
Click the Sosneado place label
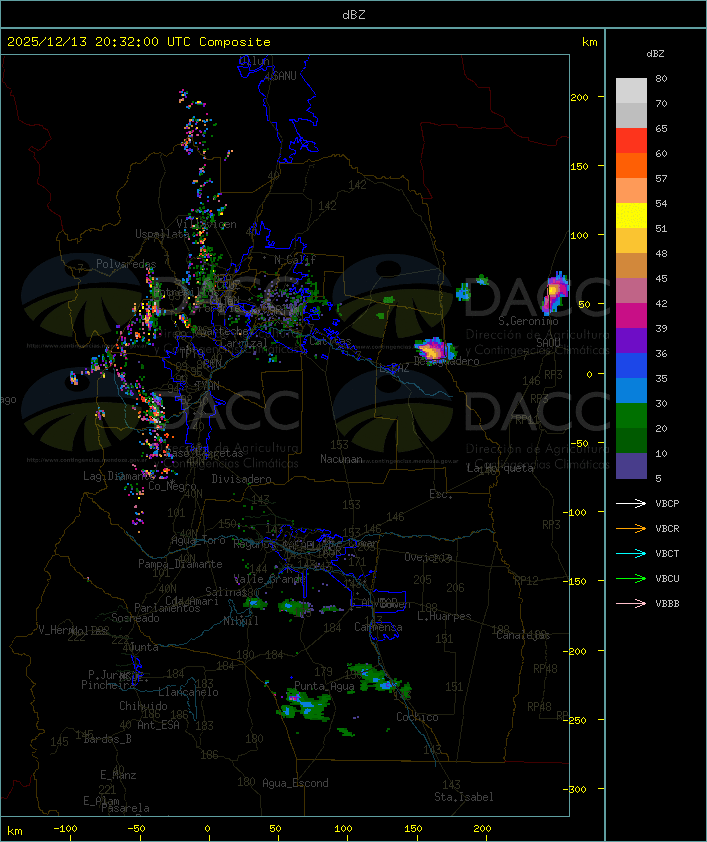point(135,618)
